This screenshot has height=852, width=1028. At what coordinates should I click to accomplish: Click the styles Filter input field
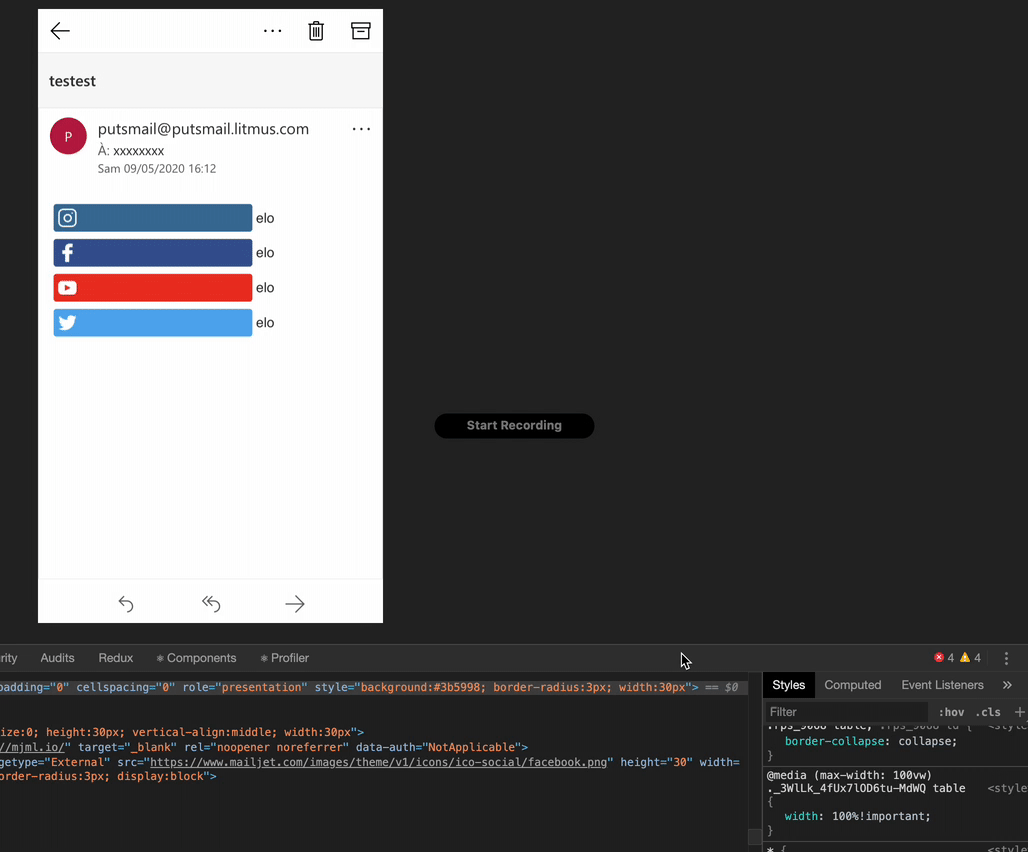[x=845, y=712]
